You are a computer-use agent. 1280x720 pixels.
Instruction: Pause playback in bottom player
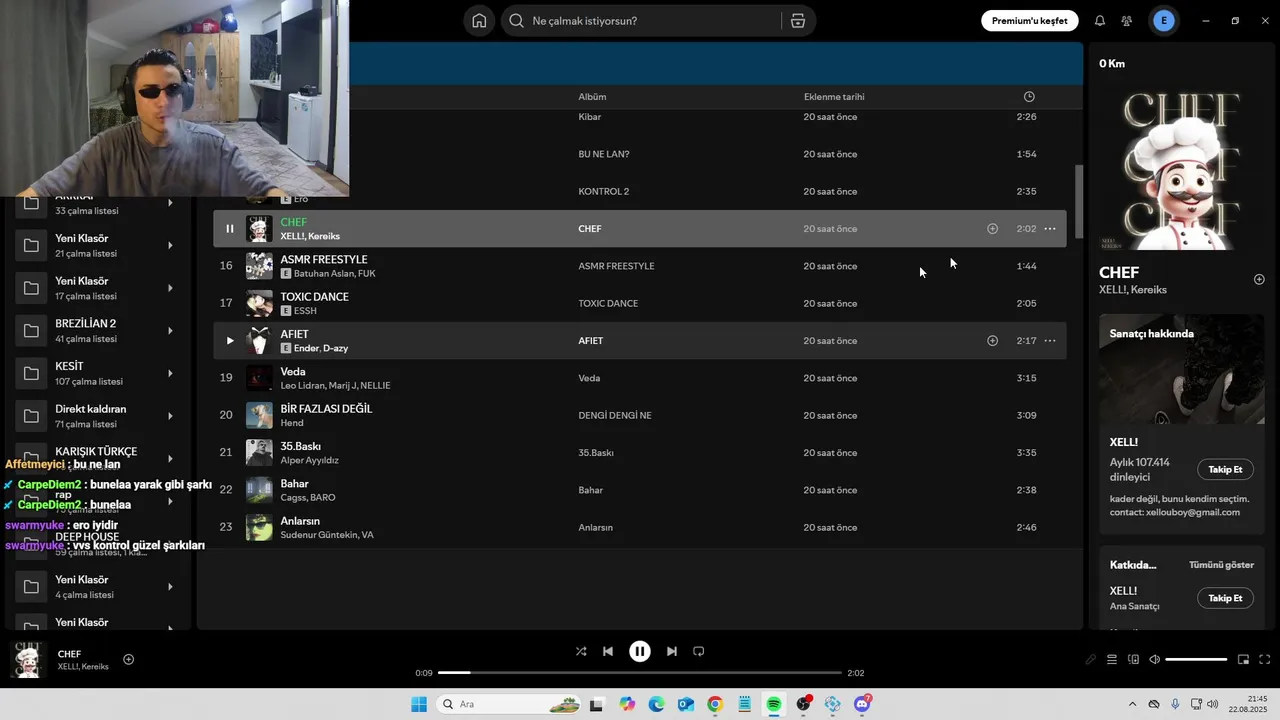pos(640,652)
